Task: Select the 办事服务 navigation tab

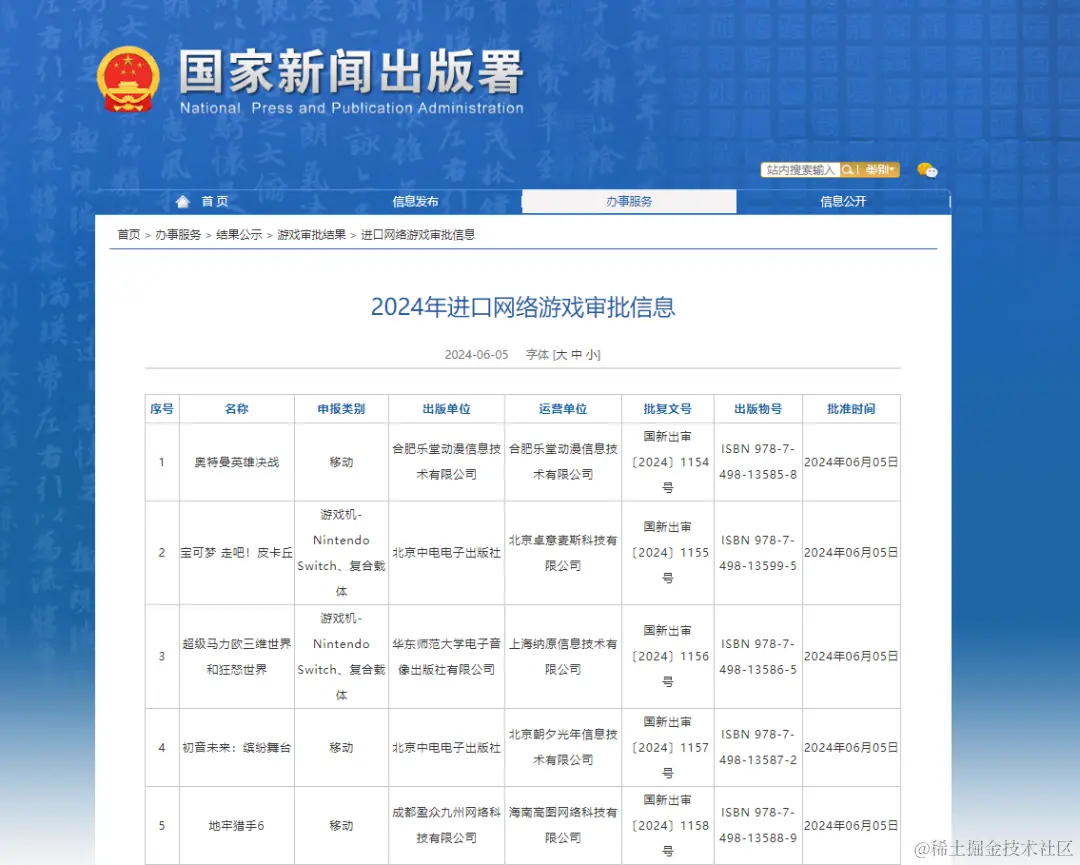Action: (629, 201)
